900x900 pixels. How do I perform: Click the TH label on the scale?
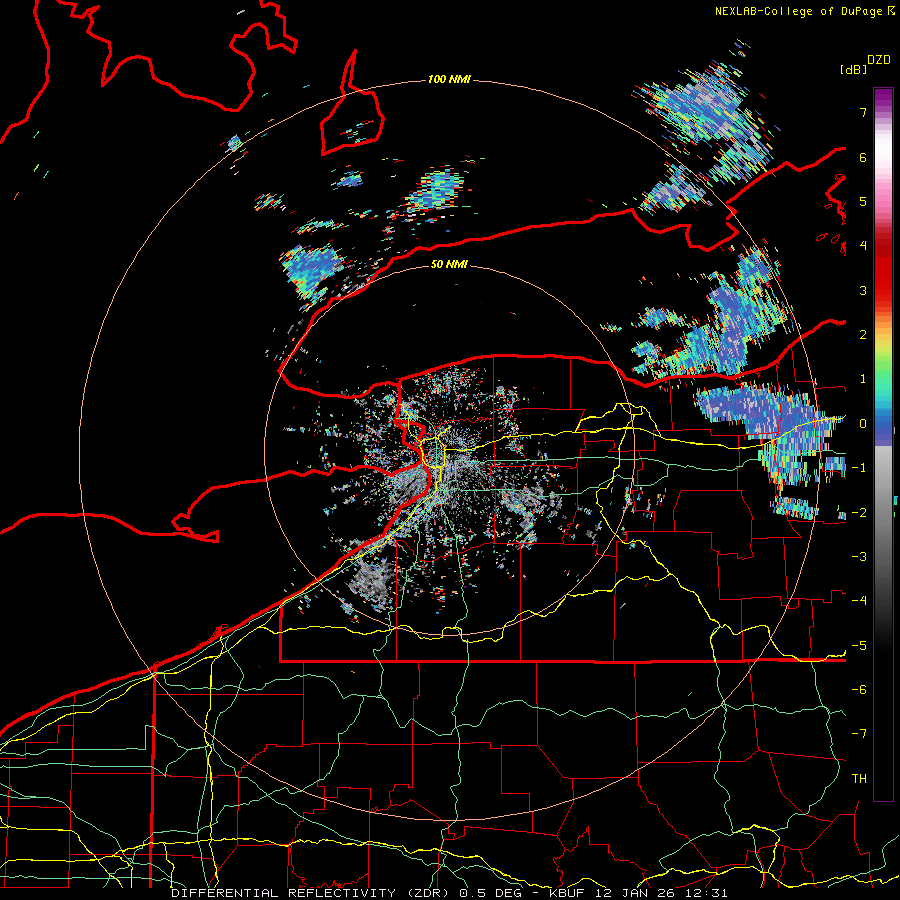859,779
